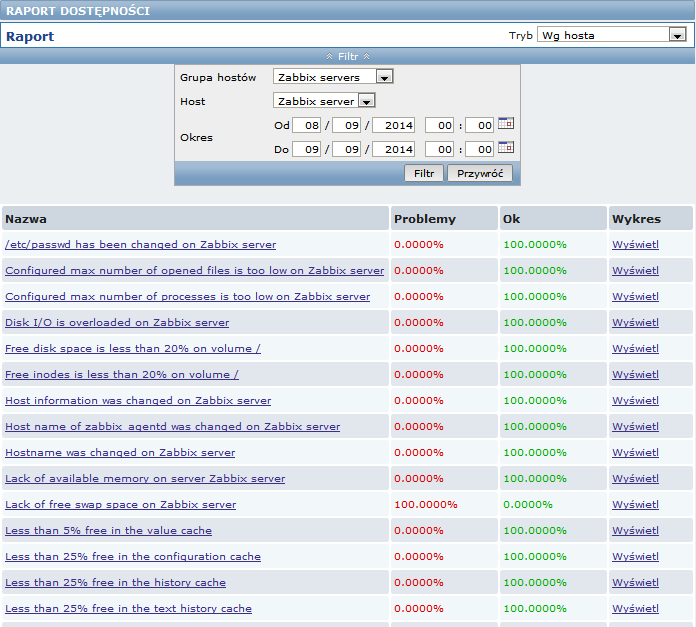696x627 pixels.
Task: Collapse the Filtr bar
Action: pos(348,56)
